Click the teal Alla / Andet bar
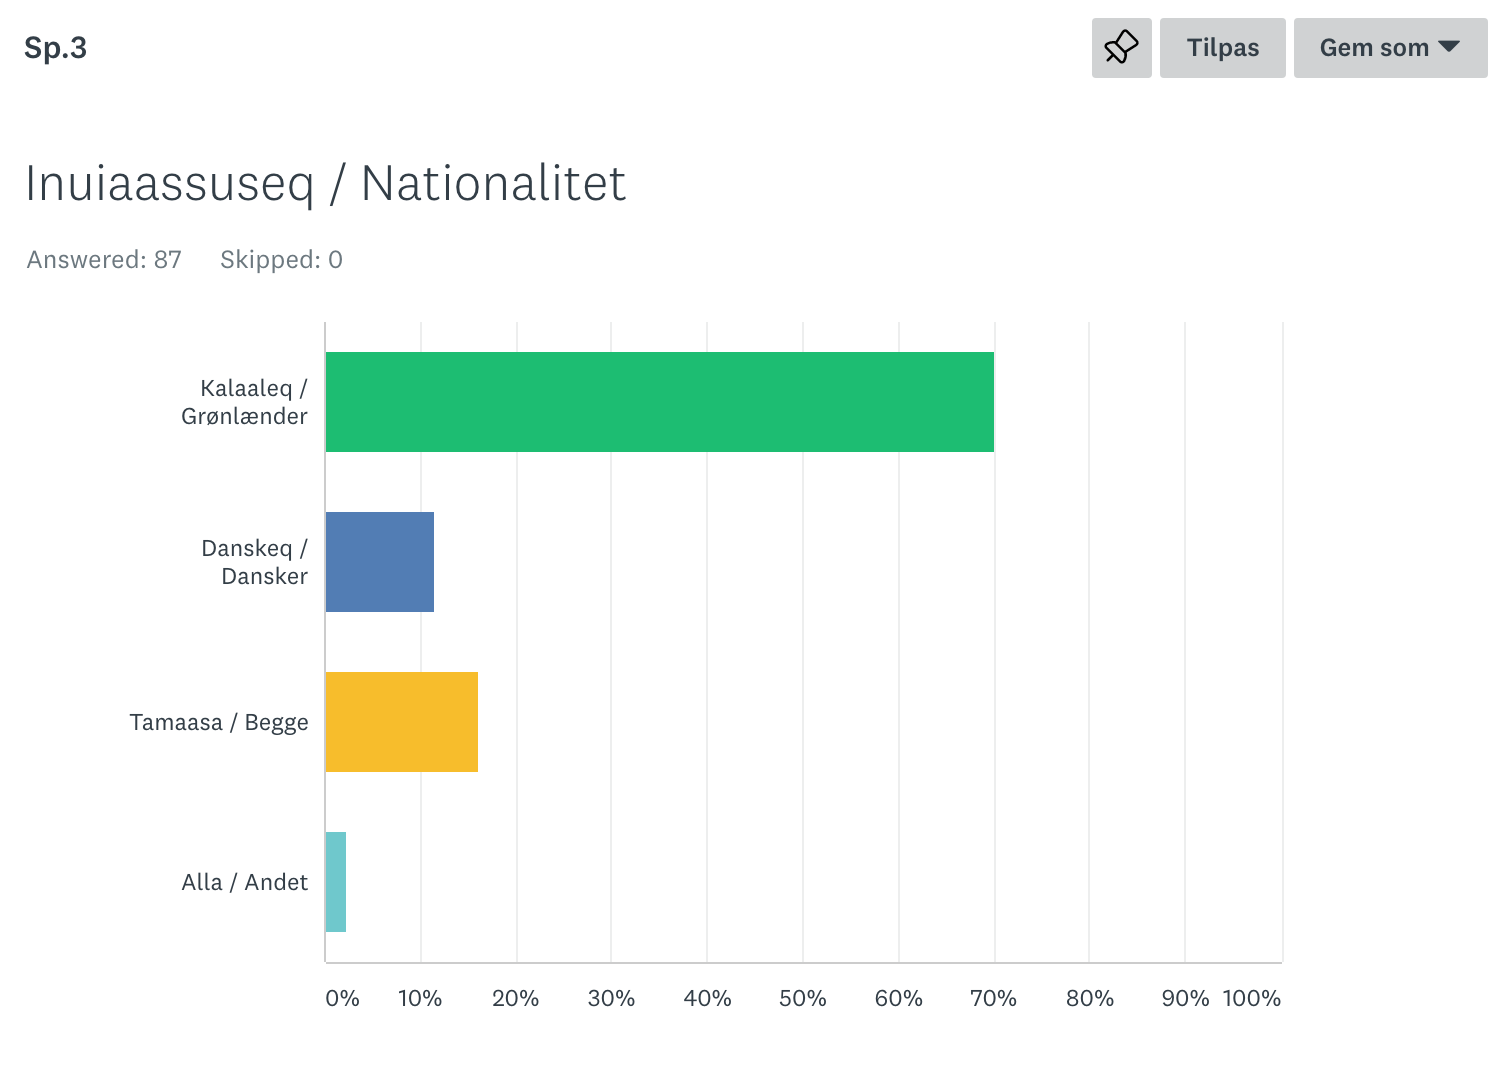1504x1066 pixels. (x=336, y=882)
